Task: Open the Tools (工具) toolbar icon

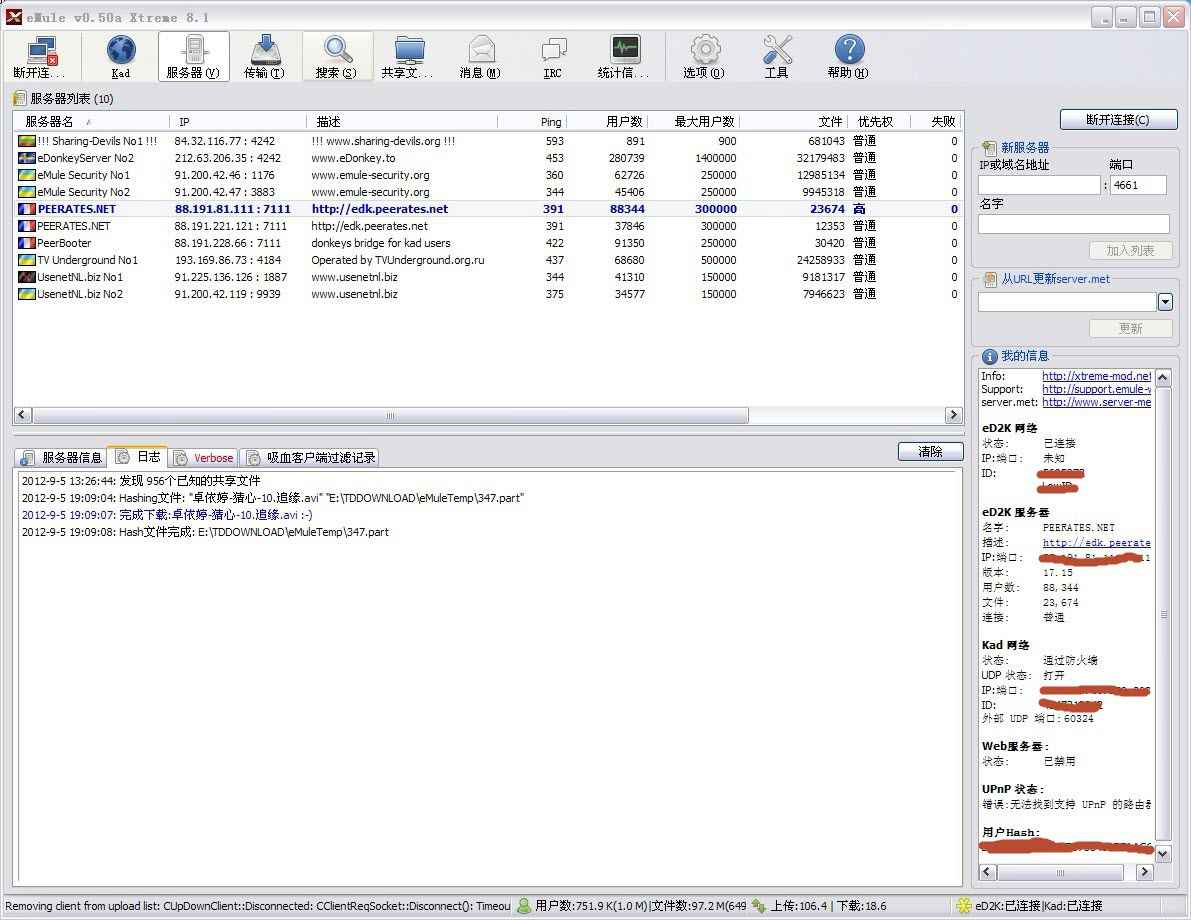Action: point(776,56)
